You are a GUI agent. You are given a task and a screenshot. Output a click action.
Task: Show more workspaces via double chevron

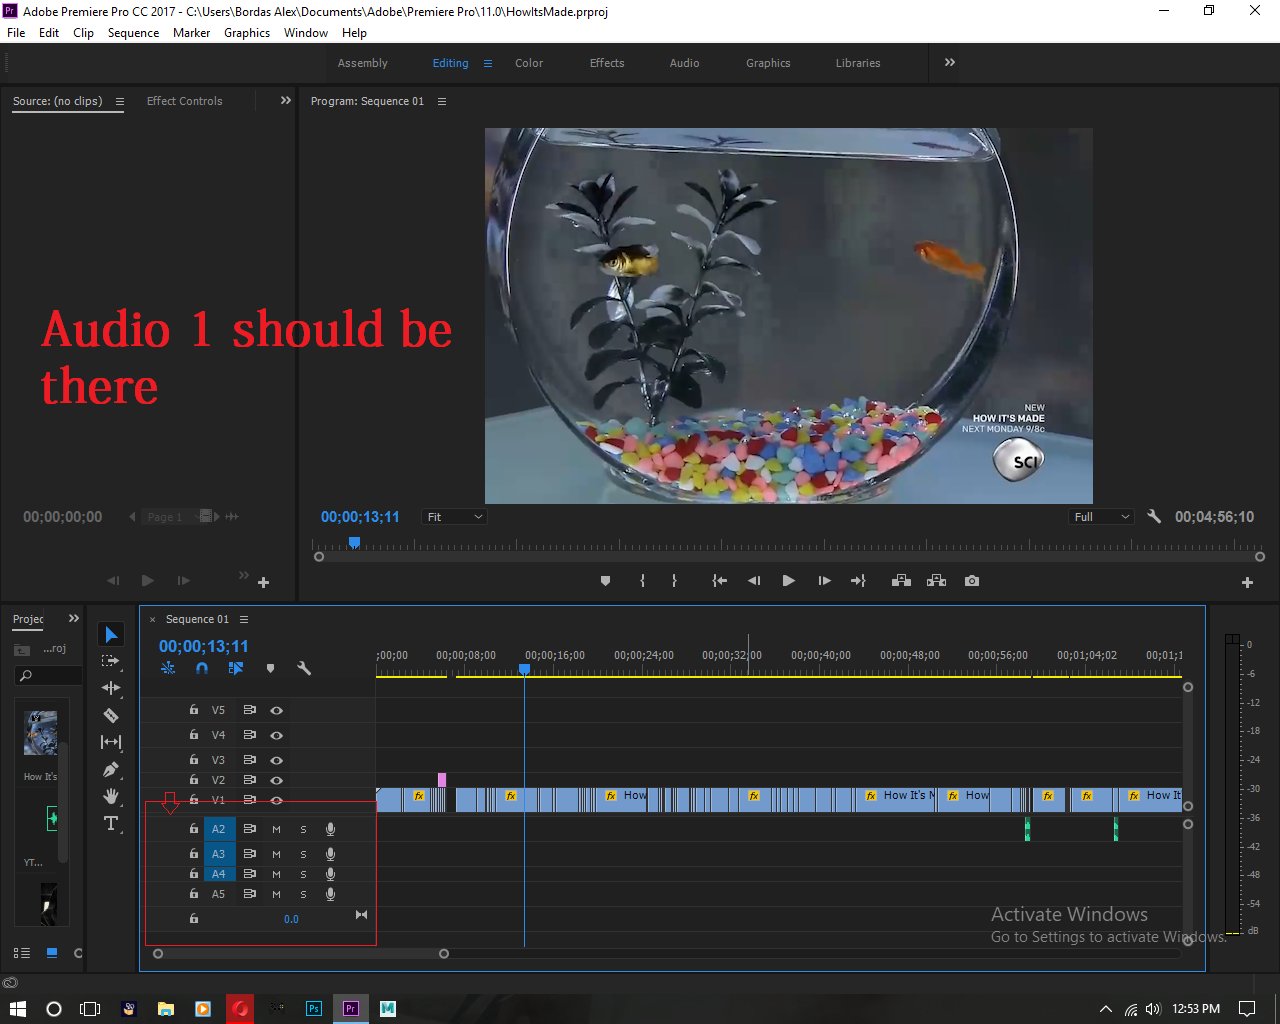point(950,62)
